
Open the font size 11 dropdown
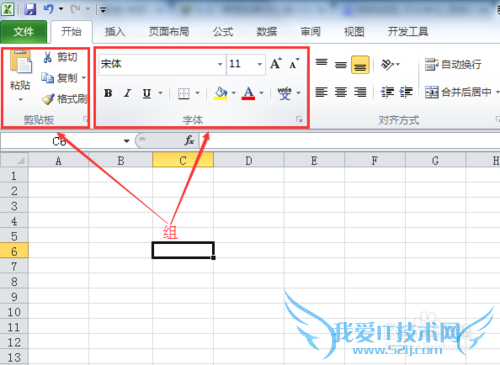pyautogui.click(x=259, y=64)
